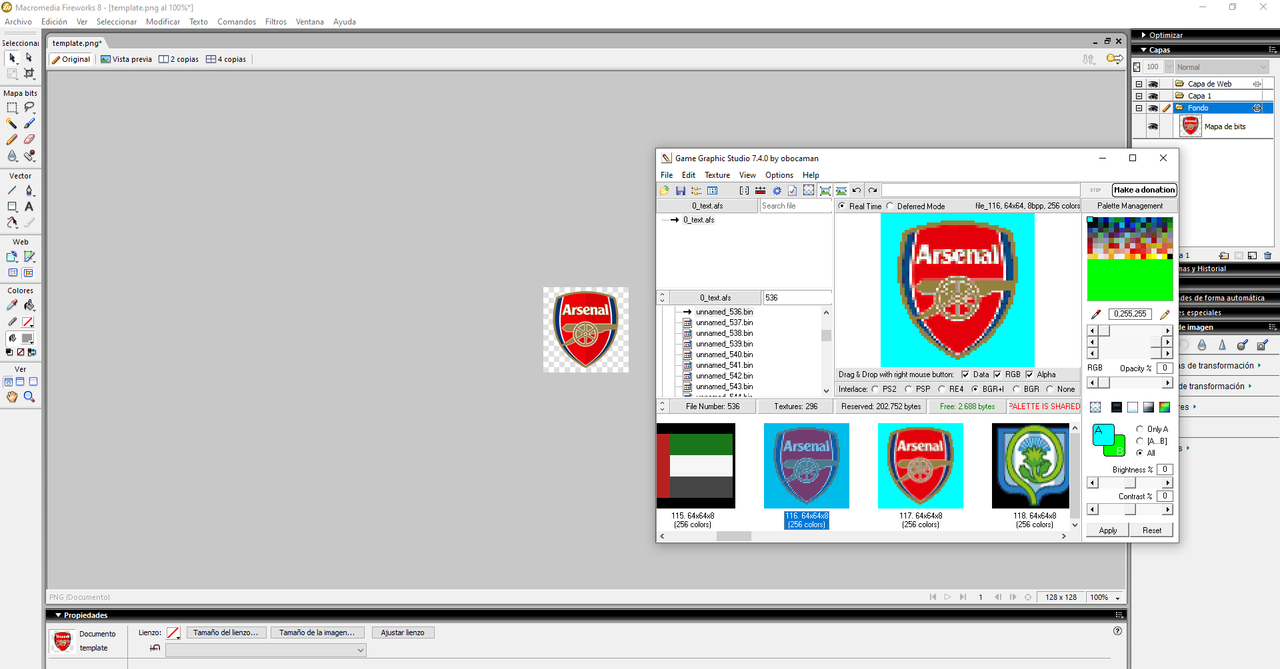
Task: Click Palette Management button
Action: 1130,206
